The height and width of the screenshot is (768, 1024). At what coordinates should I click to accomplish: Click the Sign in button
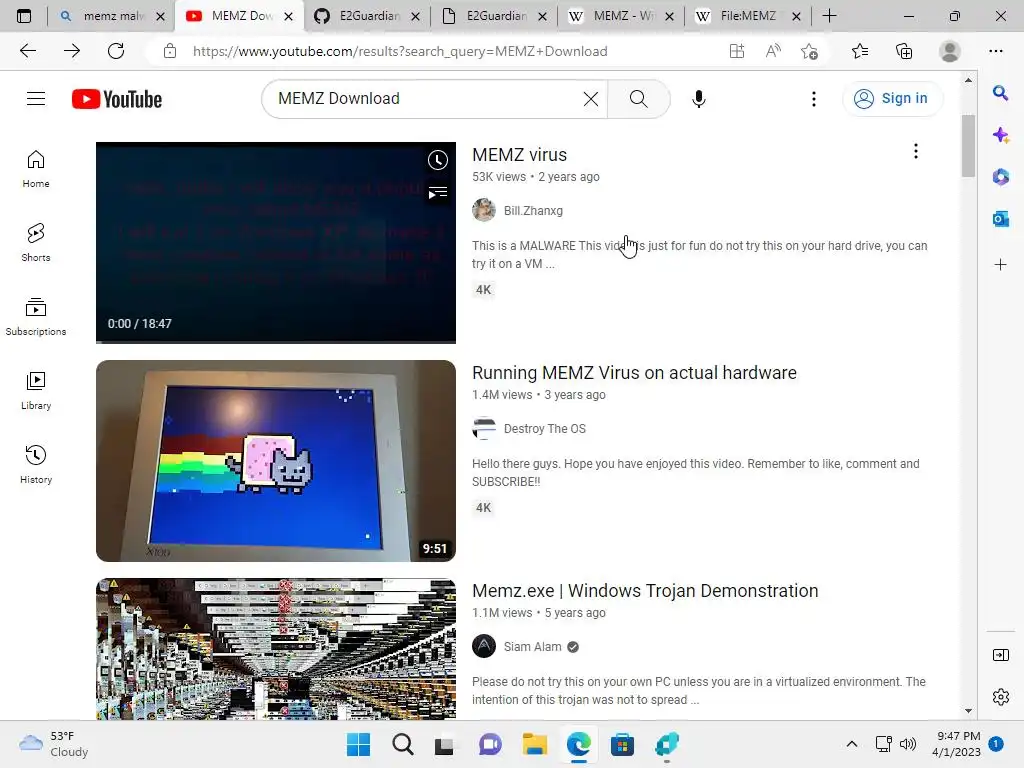coord(892,99)
